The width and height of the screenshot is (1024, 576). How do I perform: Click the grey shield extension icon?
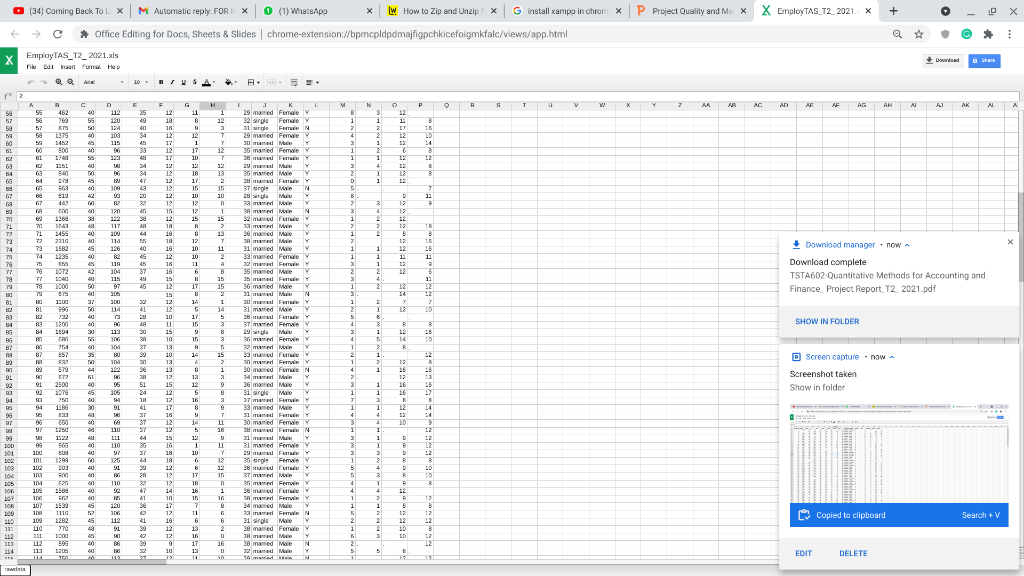pyautogui.click(x=945, y=34)
